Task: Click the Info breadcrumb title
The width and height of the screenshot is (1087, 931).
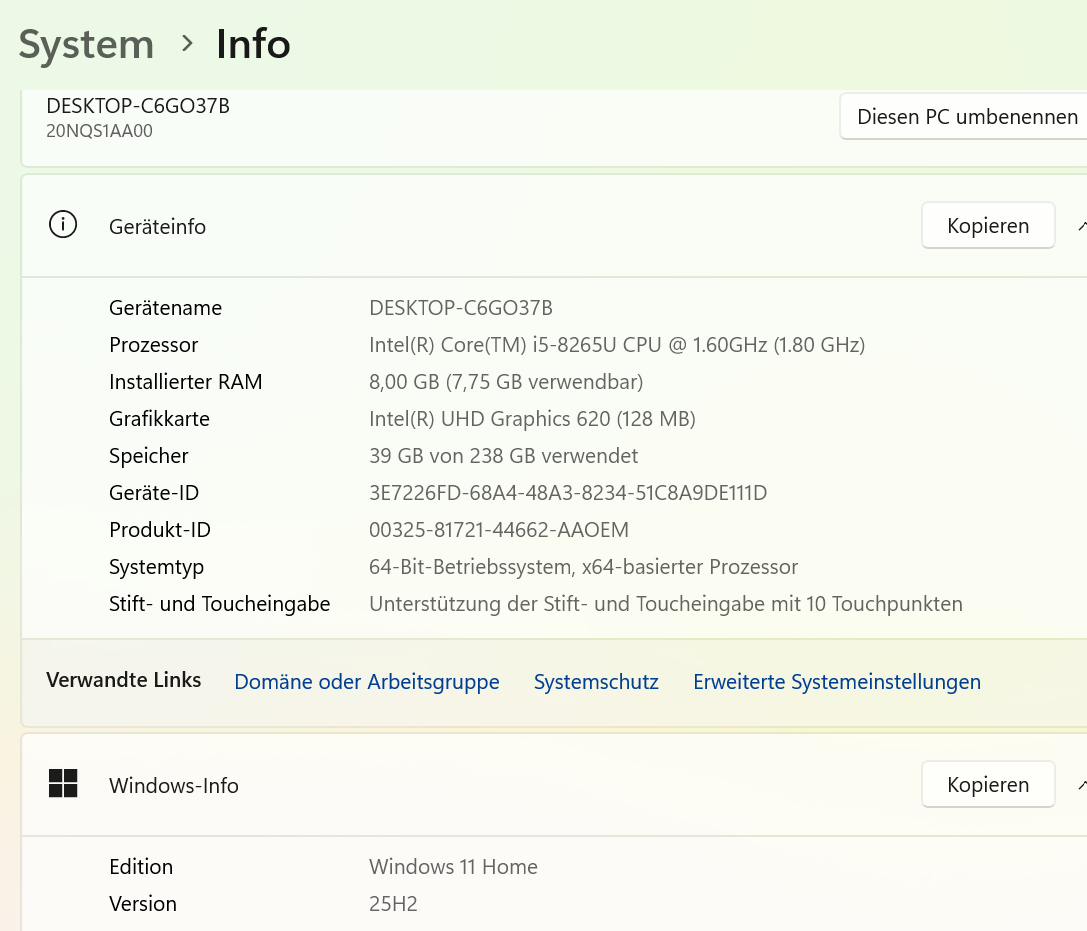Action: [x=253, y=44]
